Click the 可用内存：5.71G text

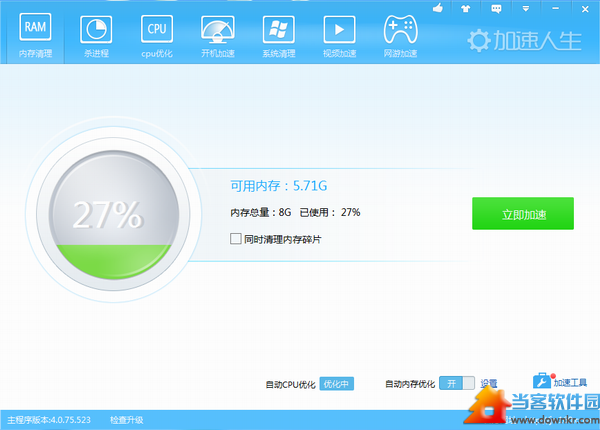[x=279, y=186]
